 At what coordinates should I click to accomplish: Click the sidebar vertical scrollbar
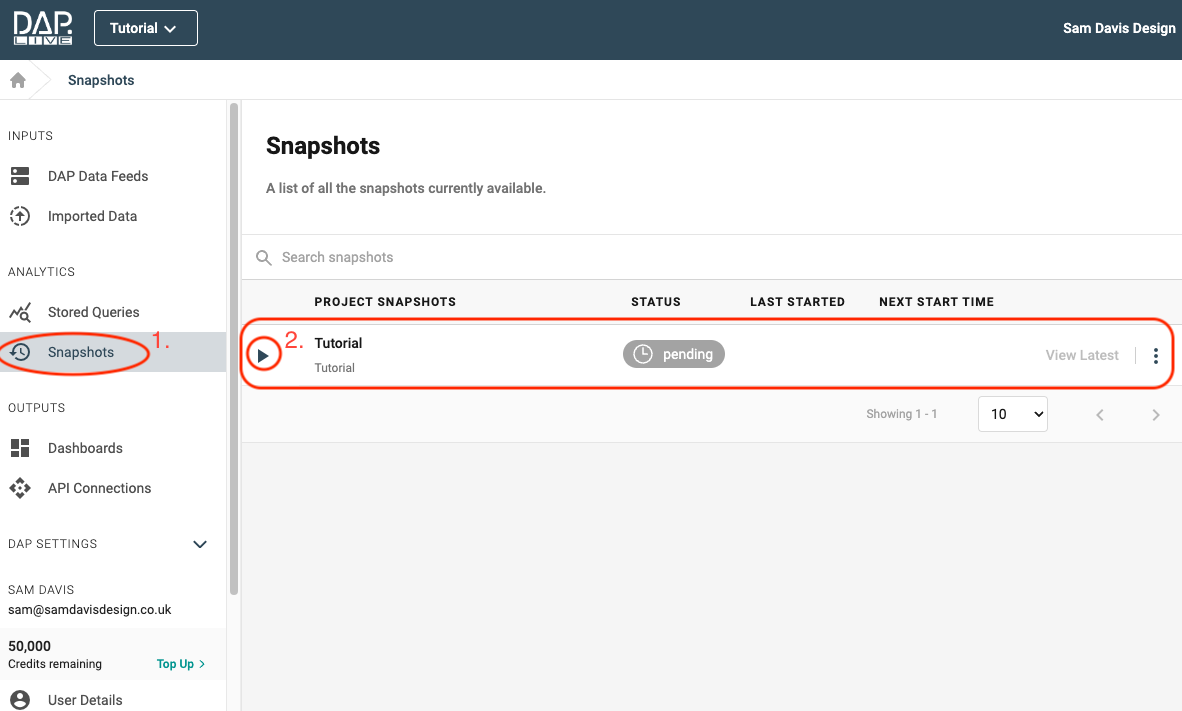234,350
